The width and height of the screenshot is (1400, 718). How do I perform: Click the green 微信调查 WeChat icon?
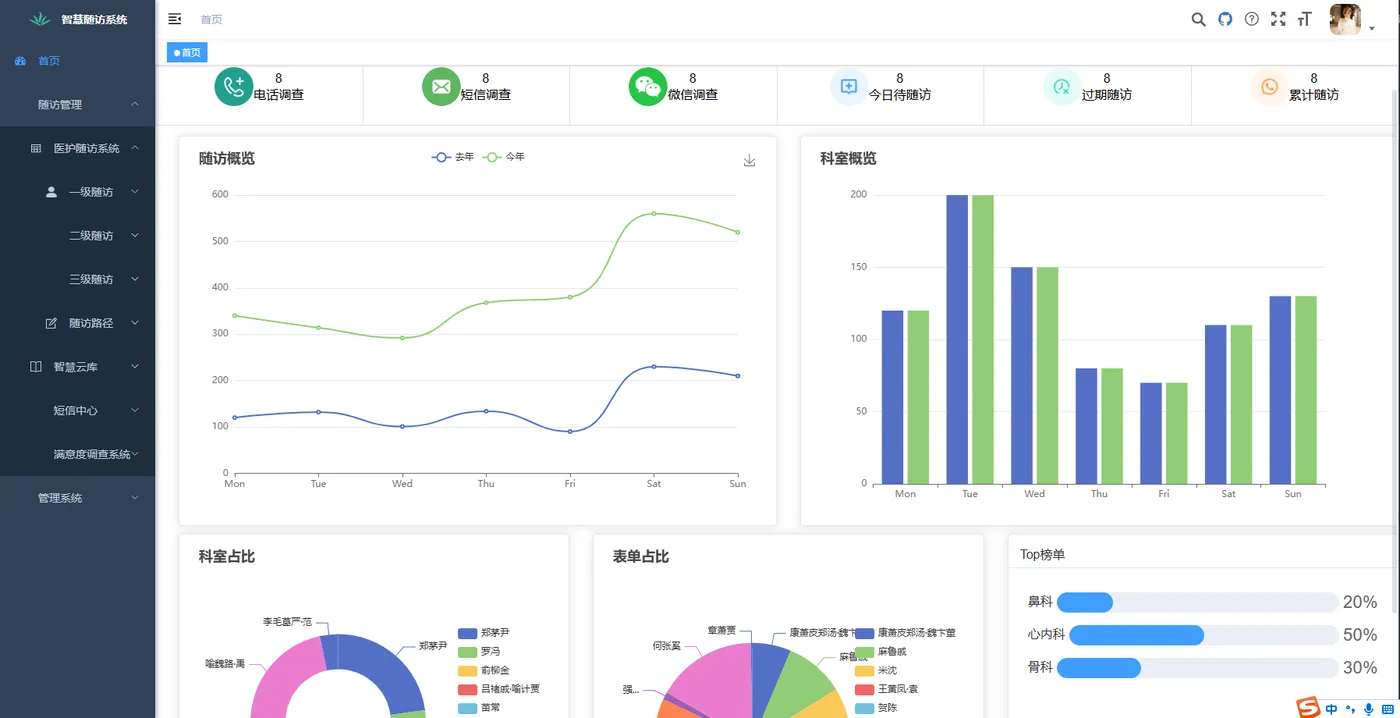(647, 86)
